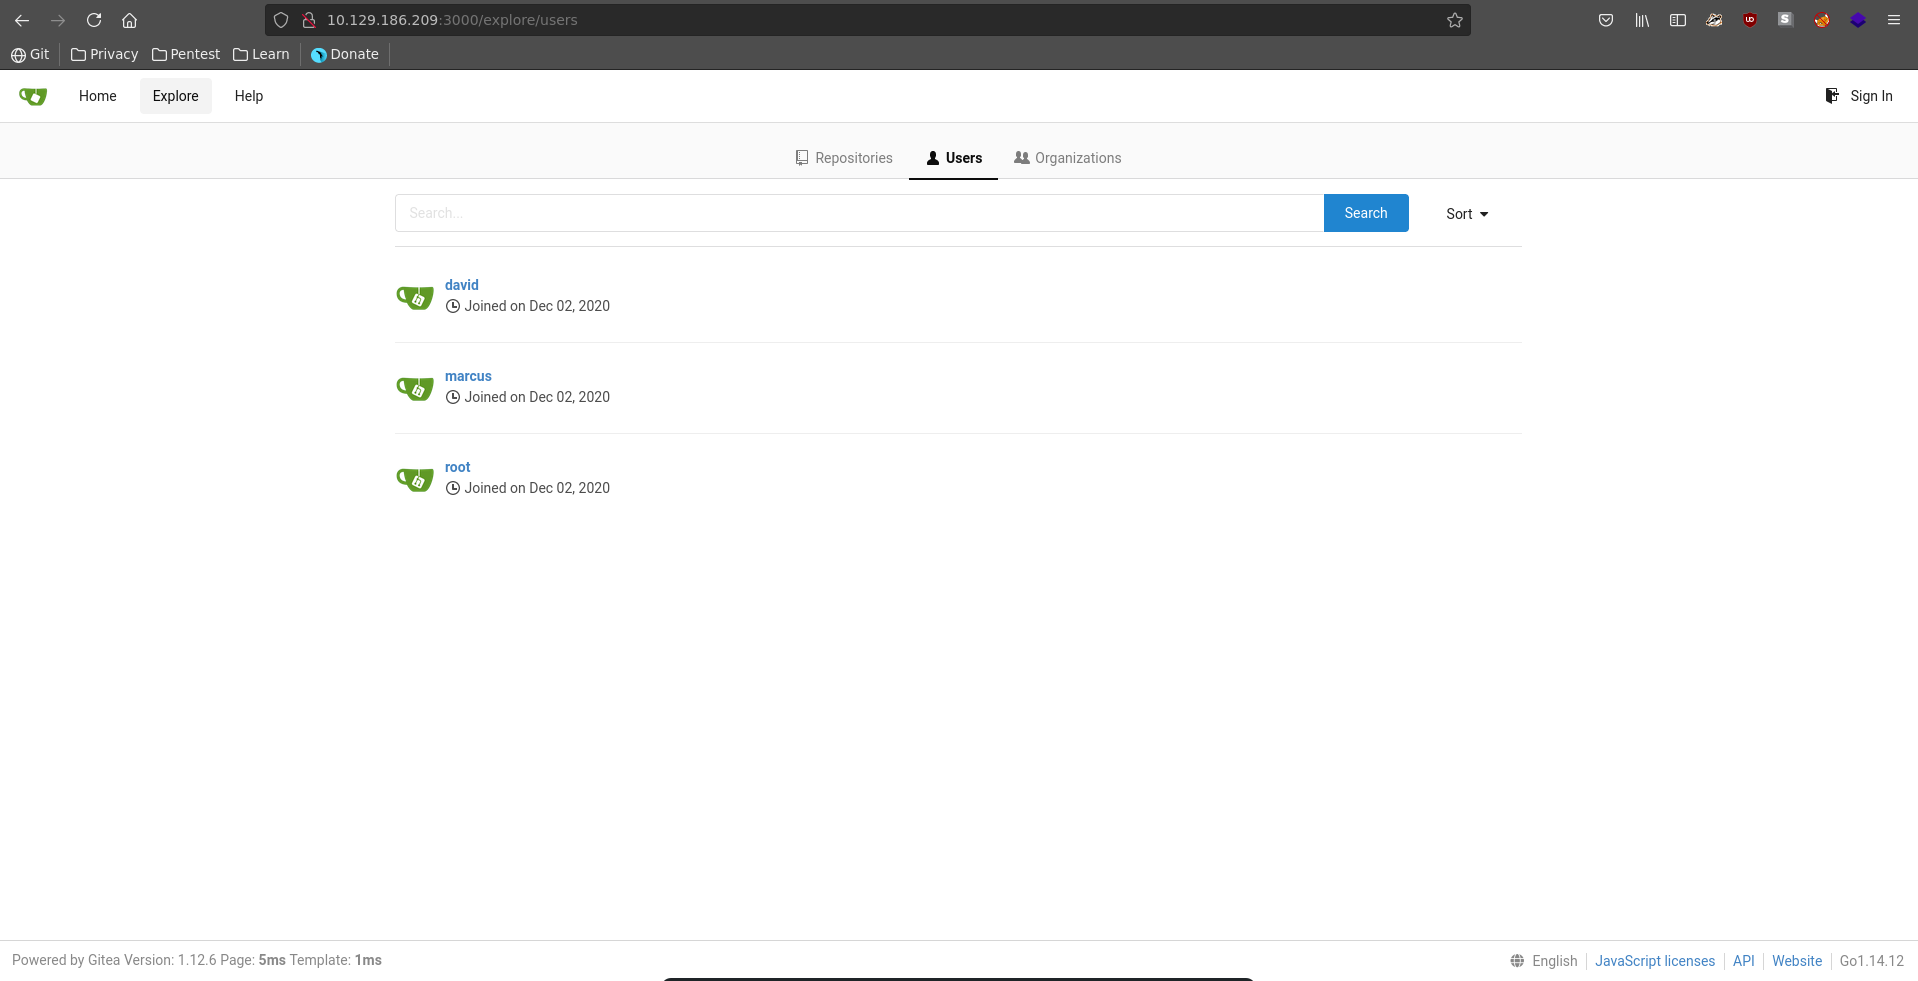Click the shield tracking protection icon
Image resolution: width=1918 pixels, height=981 pixels.
(281, 20)
